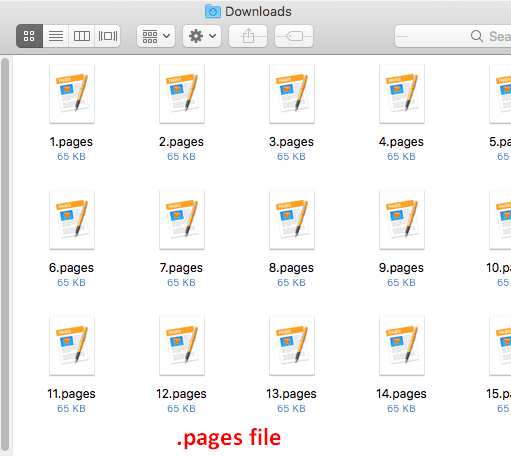Open the item arrangement dropdown

tap(156, 36)
